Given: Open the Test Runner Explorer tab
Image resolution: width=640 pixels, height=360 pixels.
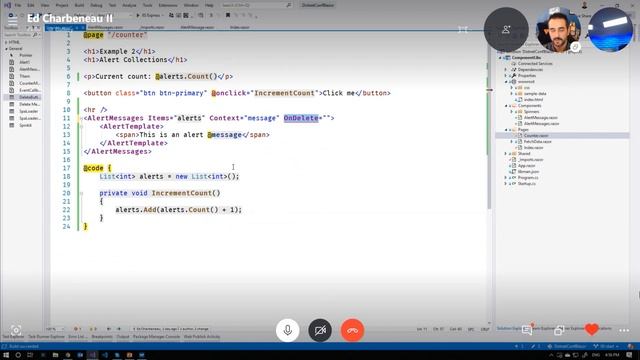Looking at the screenshot, I should click(46, 337).
